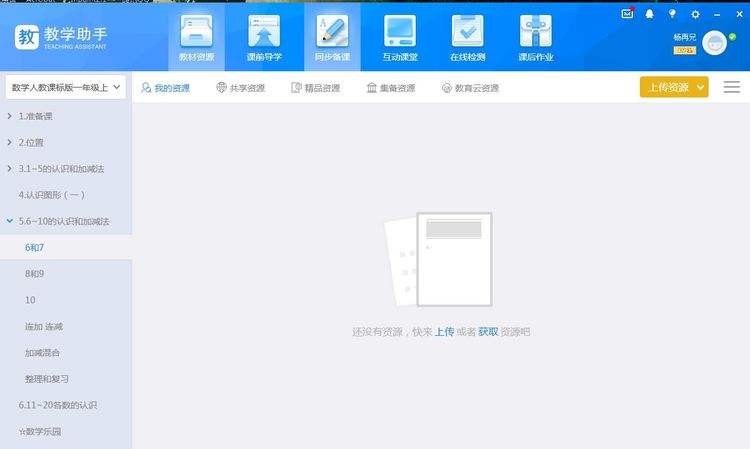Click the message inbox icon
Image resolution: width=750 pixels, height=449 pixels.
pos(627,14)
